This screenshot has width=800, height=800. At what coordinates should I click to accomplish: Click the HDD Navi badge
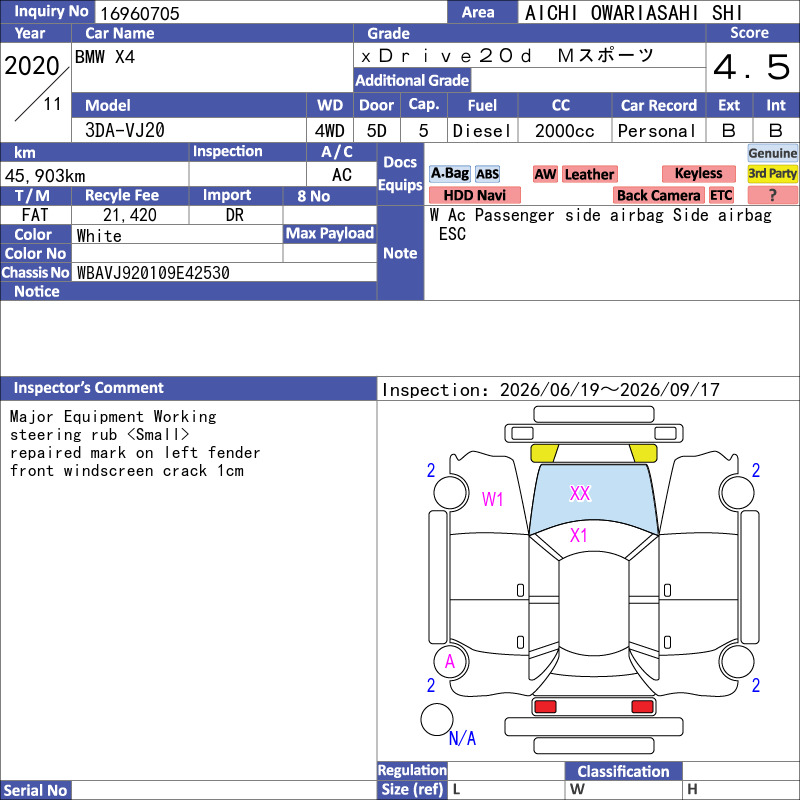(x=474, y=195)
